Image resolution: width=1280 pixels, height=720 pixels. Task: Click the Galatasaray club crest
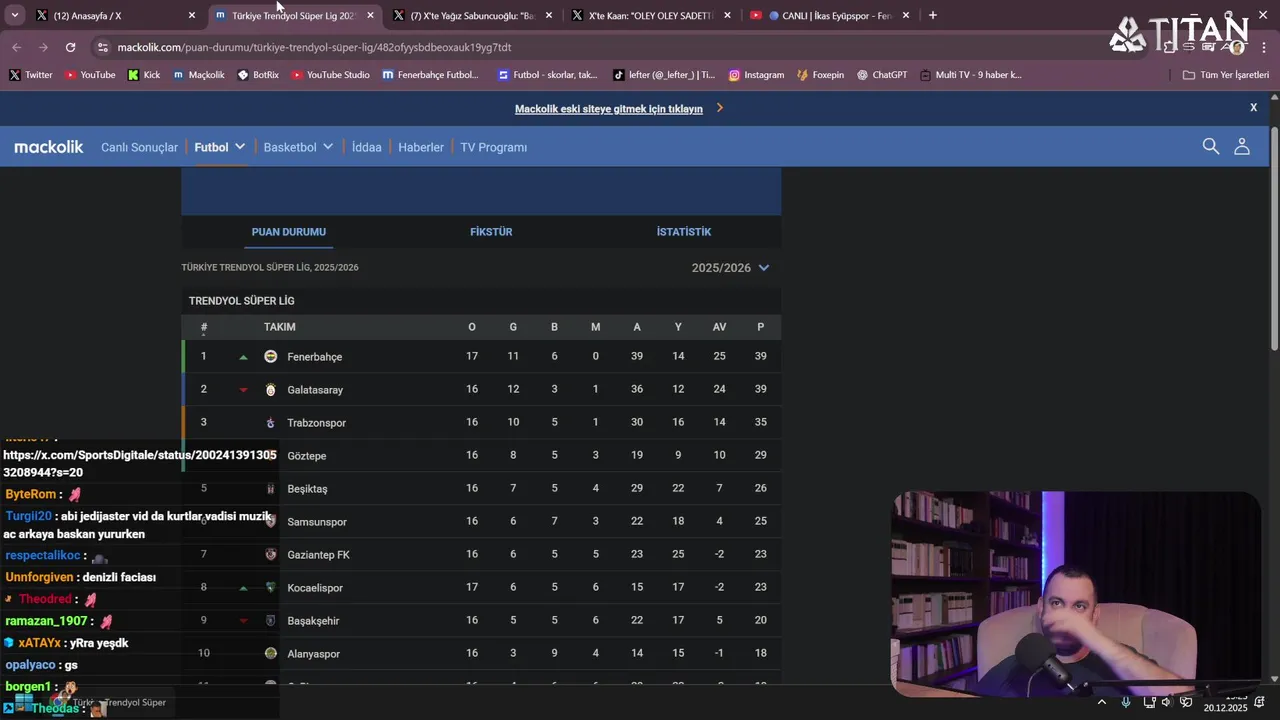[x=270, y=390]
